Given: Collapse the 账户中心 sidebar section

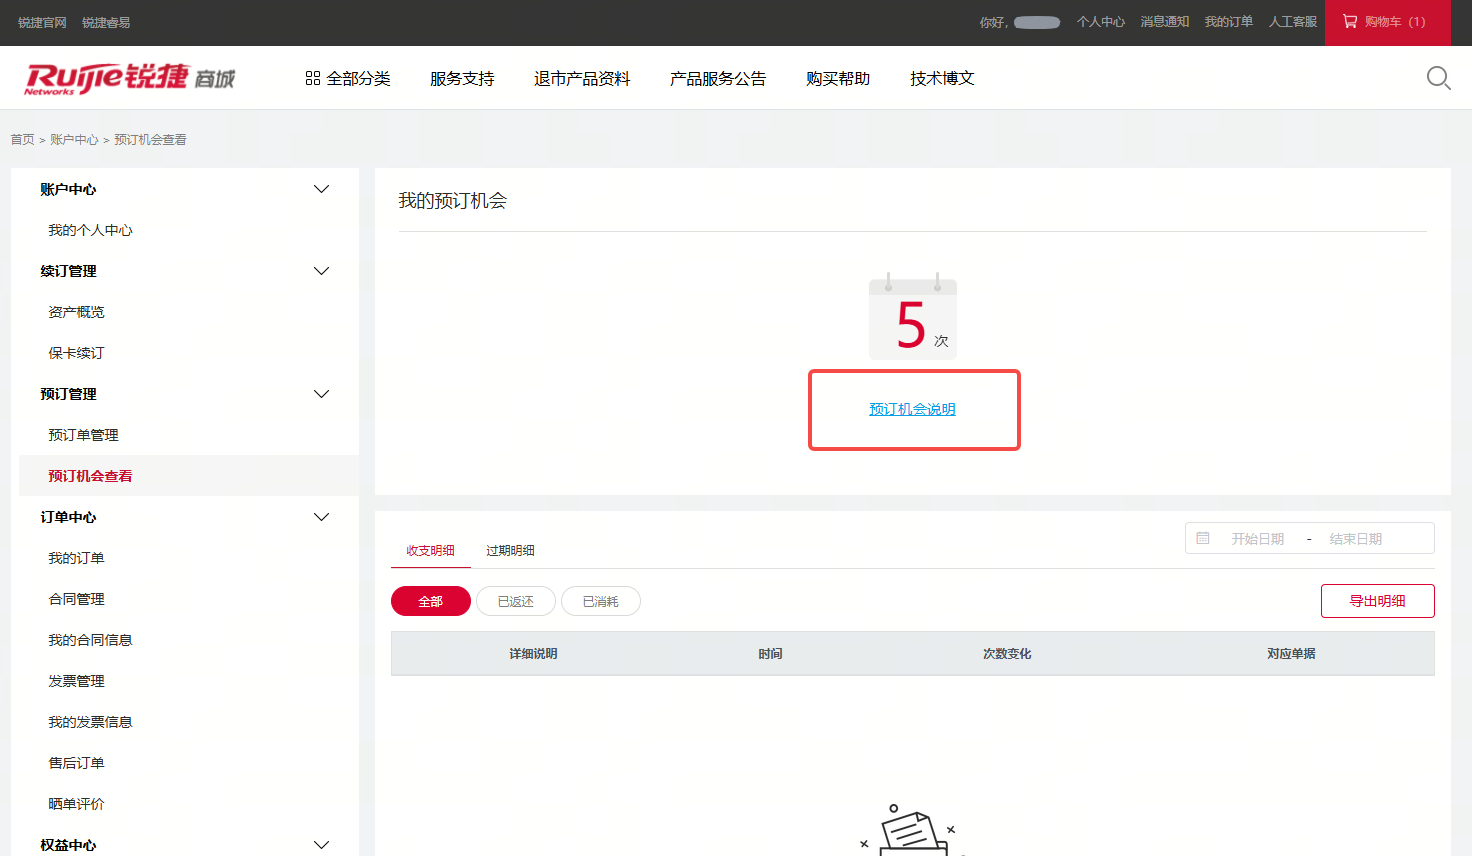Looking at the screenshot, I should tap(321, 189).
